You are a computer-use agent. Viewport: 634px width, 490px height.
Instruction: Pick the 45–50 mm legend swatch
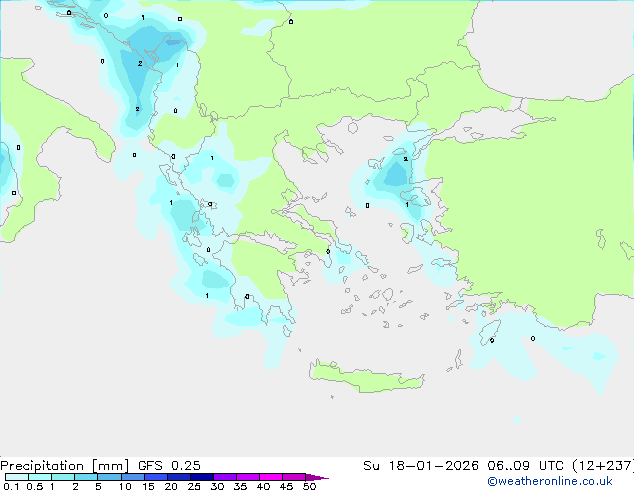coord(294,477)
